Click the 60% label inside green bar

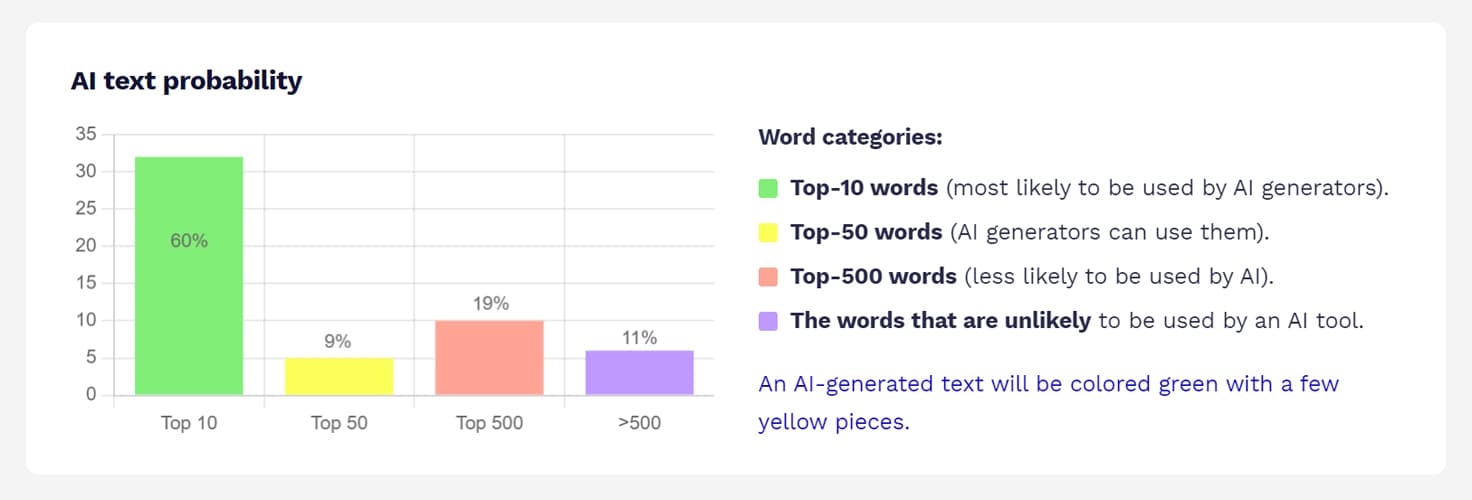189,241
